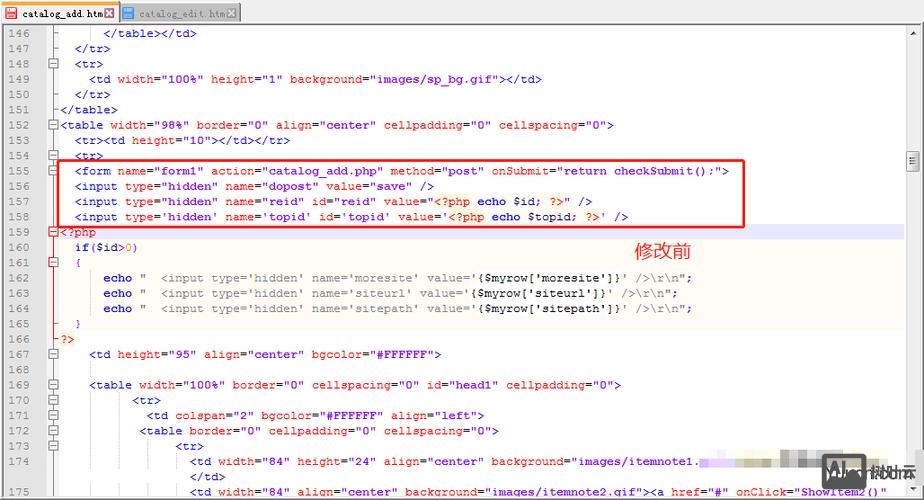Collapse the form fold at line 155
This screenshot has height=500, width=924.
(54, 171)
